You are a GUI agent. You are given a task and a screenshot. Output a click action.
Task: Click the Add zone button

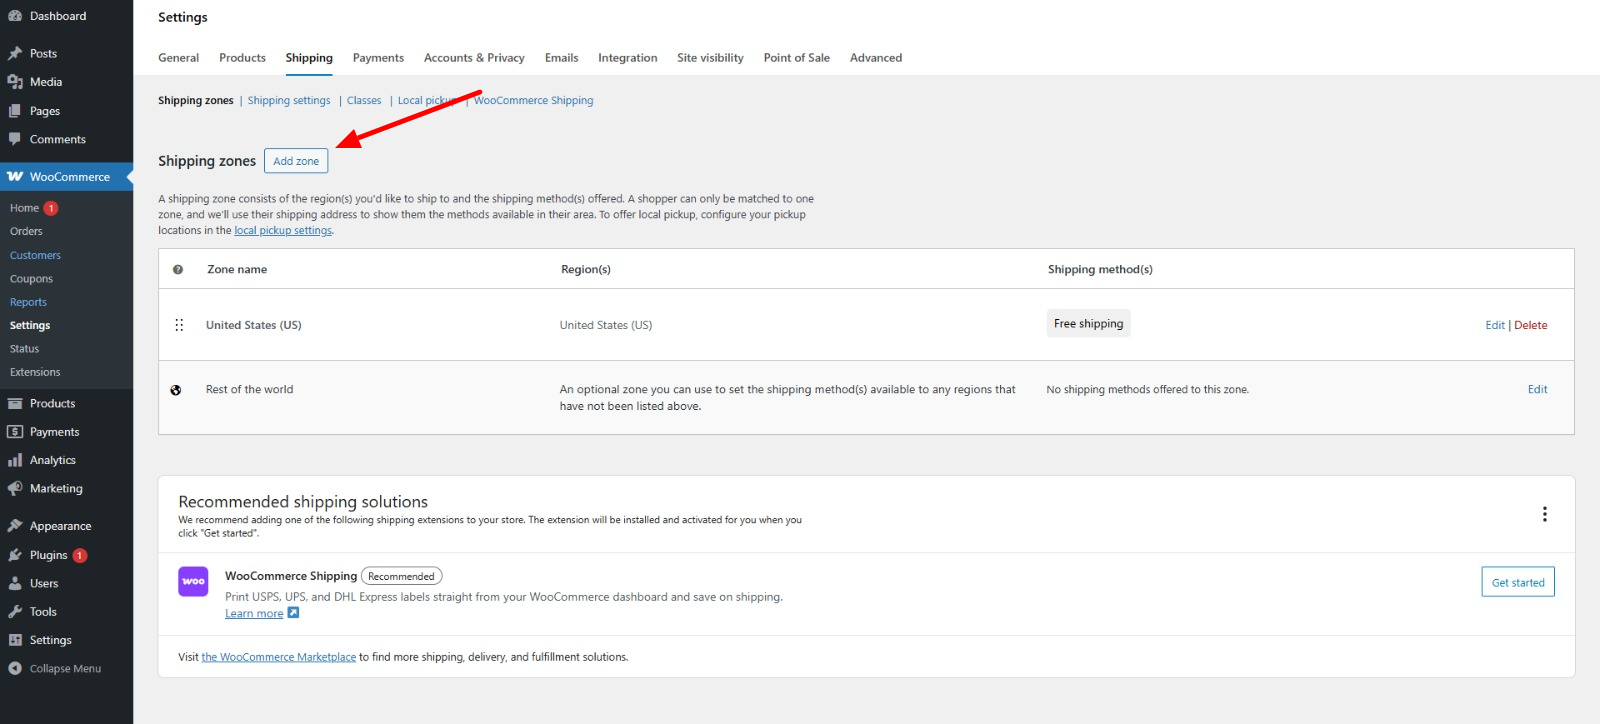click(x=296, y=161)
